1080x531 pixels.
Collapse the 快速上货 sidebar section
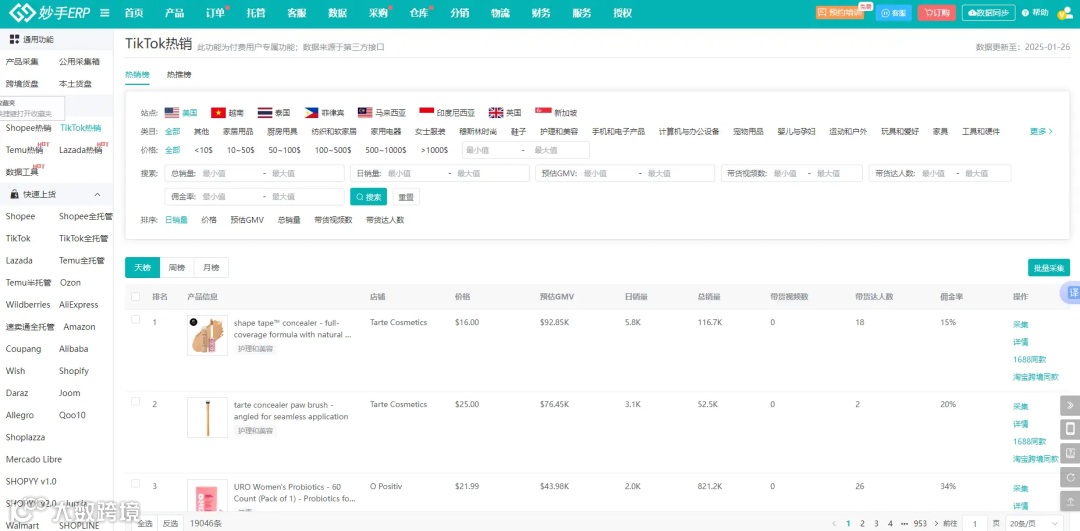(97, 195)
